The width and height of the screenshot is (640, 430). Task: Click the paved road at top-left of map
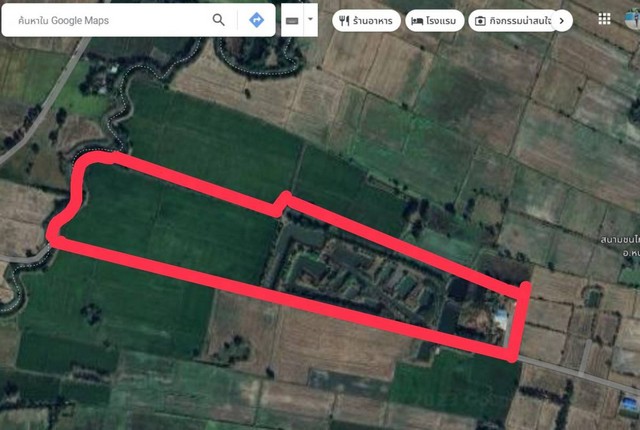[48, 100]
